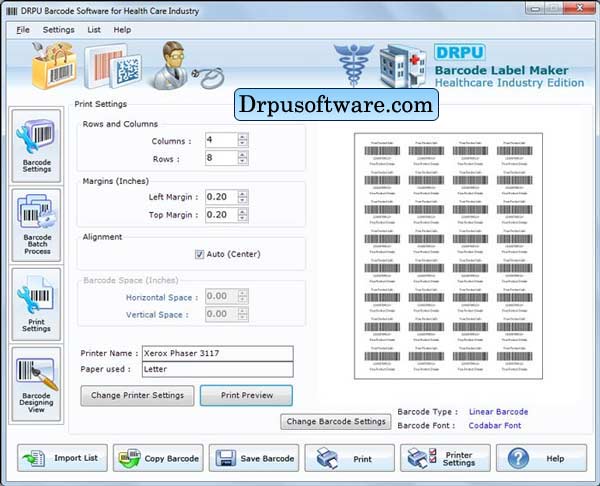Open the Barcode Settings sidebar icon
The width and height of the screenshot is (600, 486).
pos(36,145)
